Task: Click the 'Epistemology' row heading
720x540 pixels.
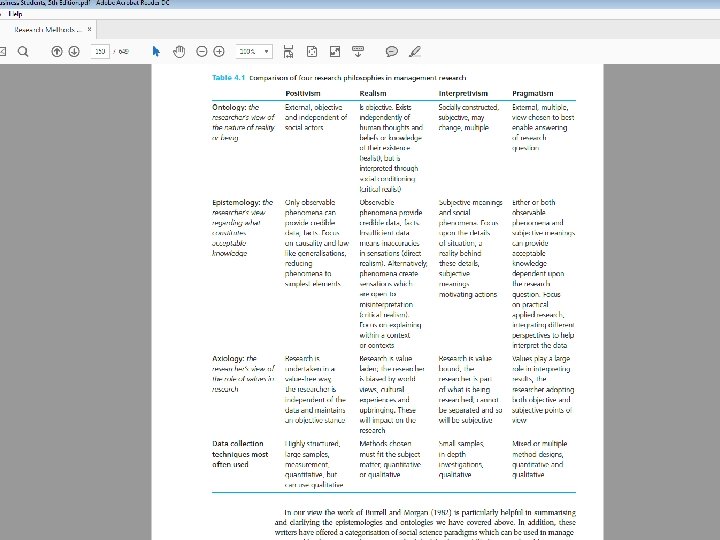Action: pos(236,202)
